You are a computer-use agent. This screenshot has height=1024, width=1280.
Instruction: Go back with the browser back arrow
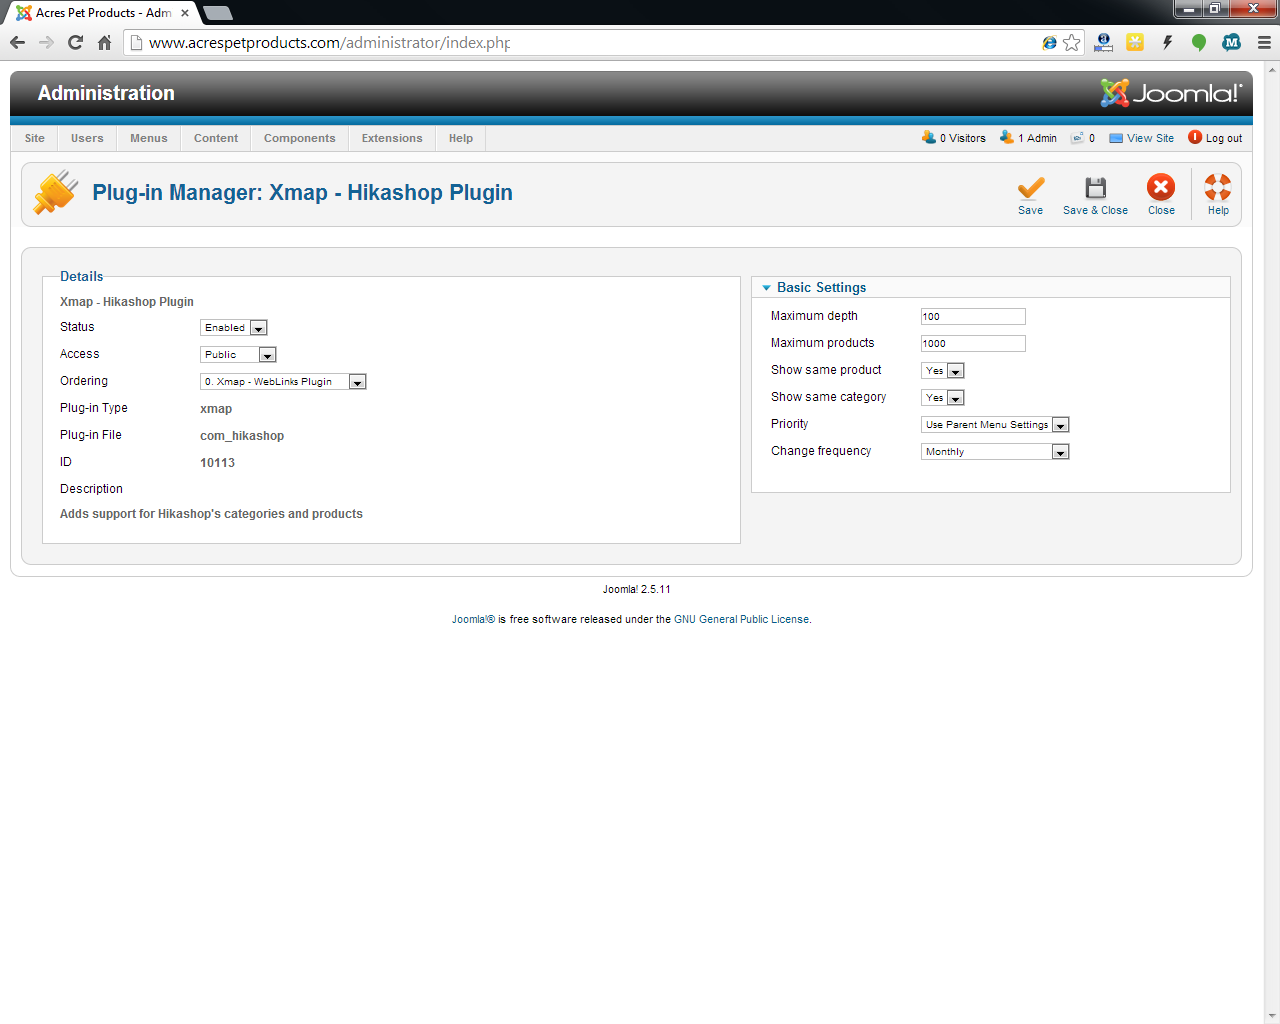coord(17,42)
